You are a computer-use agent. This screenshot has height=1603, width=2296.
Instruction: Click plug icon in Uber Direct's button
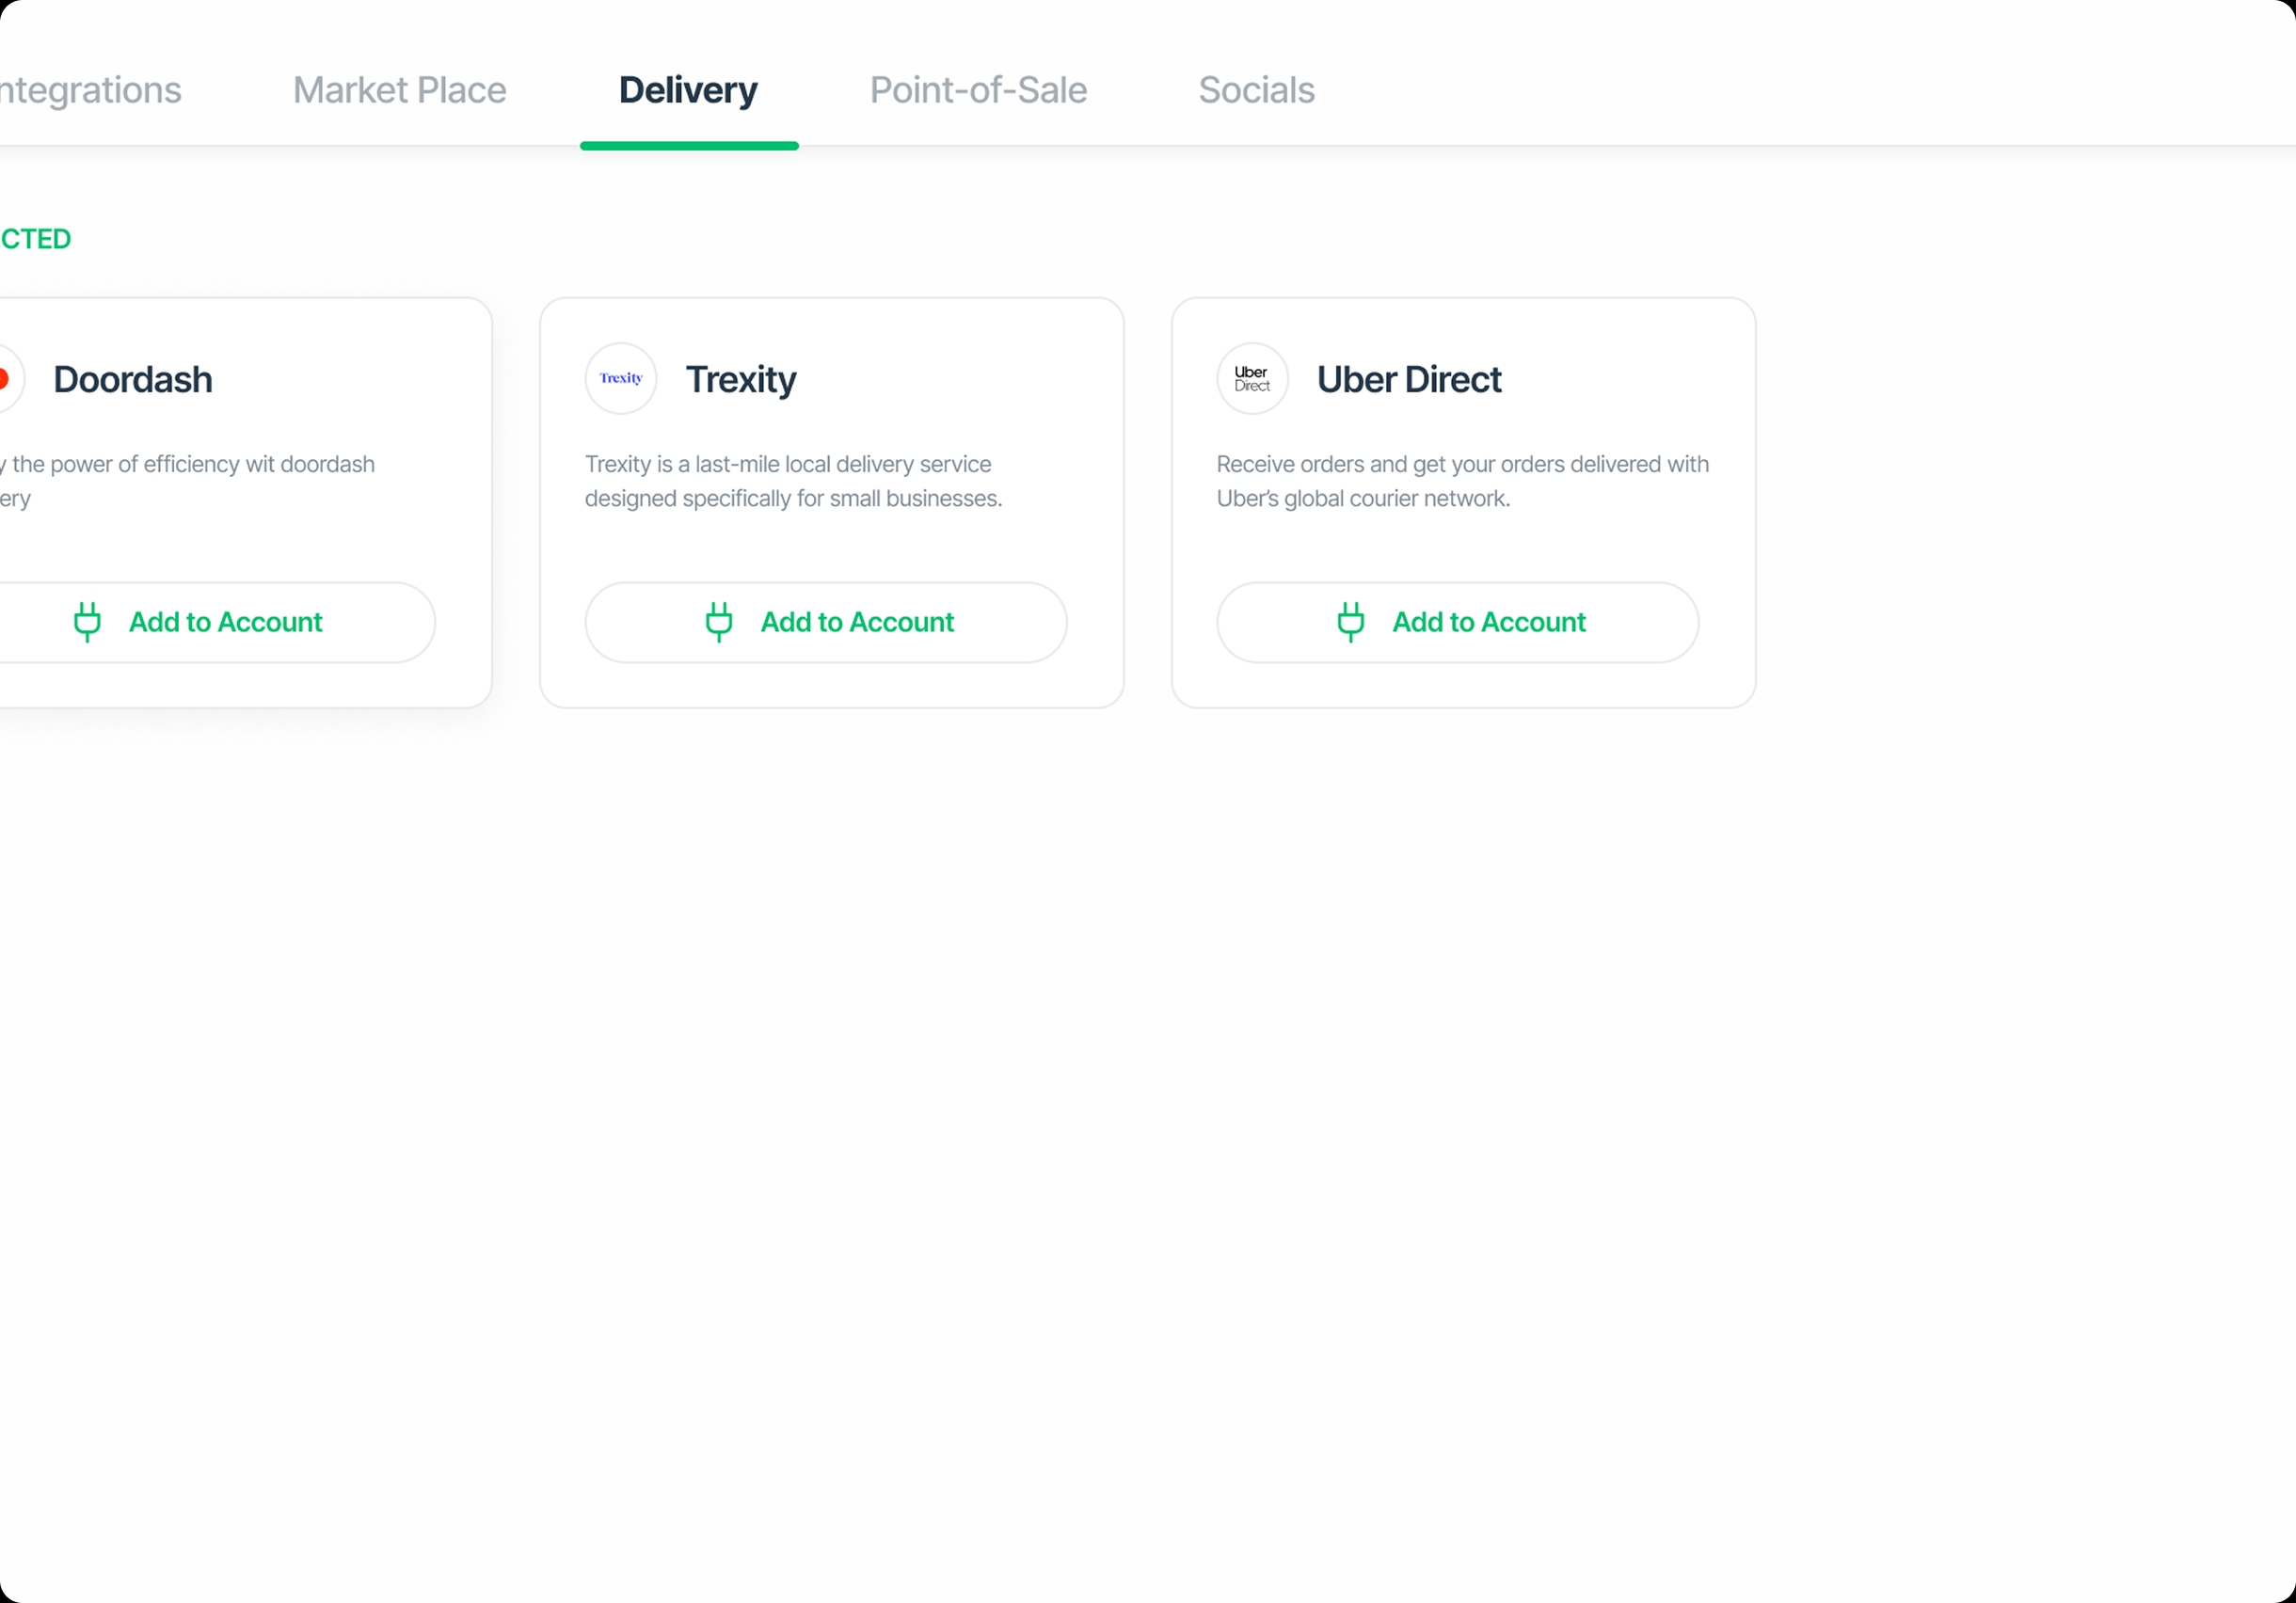[1350, 621]
